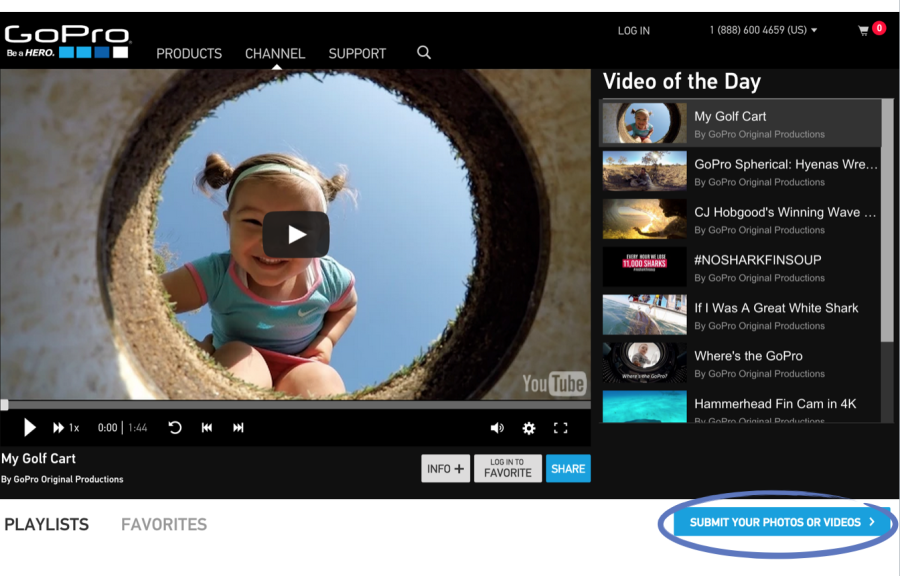The height and width of the screenshot is (576, 900).
Task: Open the shopping cart icon
Action: [863, 31]
